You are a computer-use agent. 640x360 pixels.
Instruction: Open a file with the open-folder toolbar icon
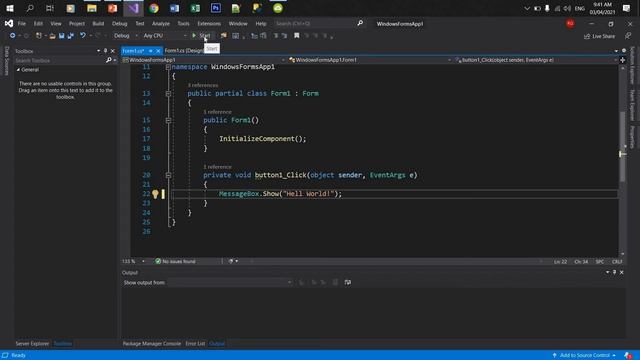tap(52, 36)
